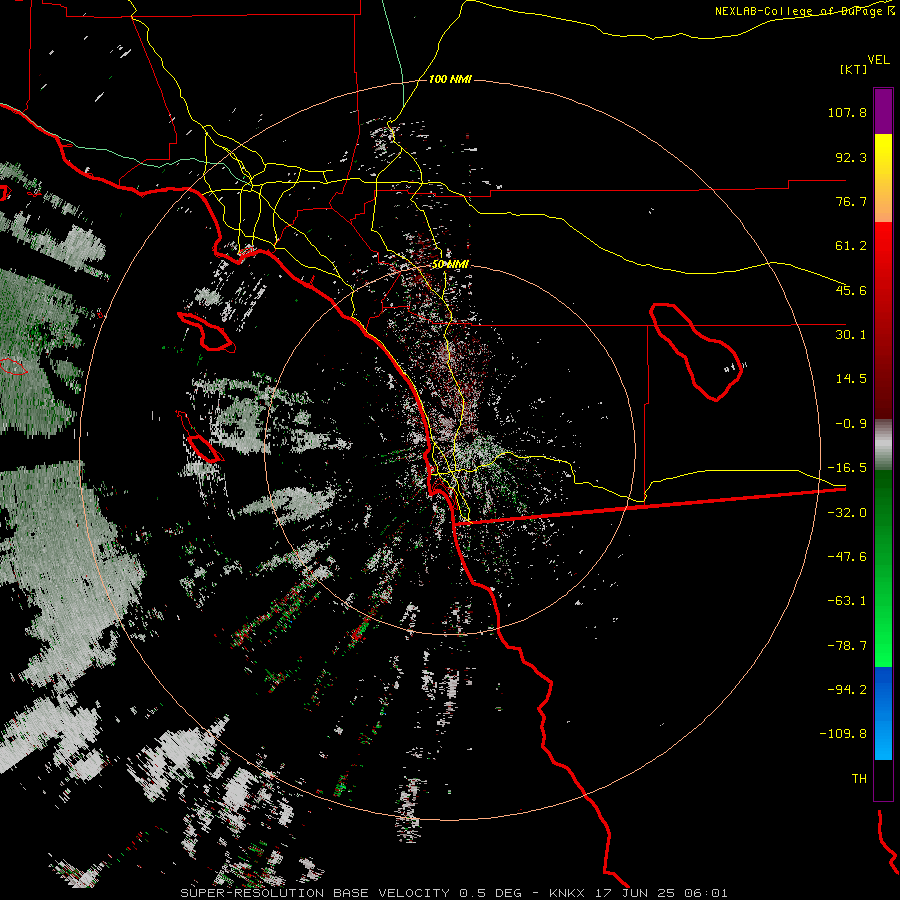
Task: Select the 107.8 legend value
Action: click(847, 112)
